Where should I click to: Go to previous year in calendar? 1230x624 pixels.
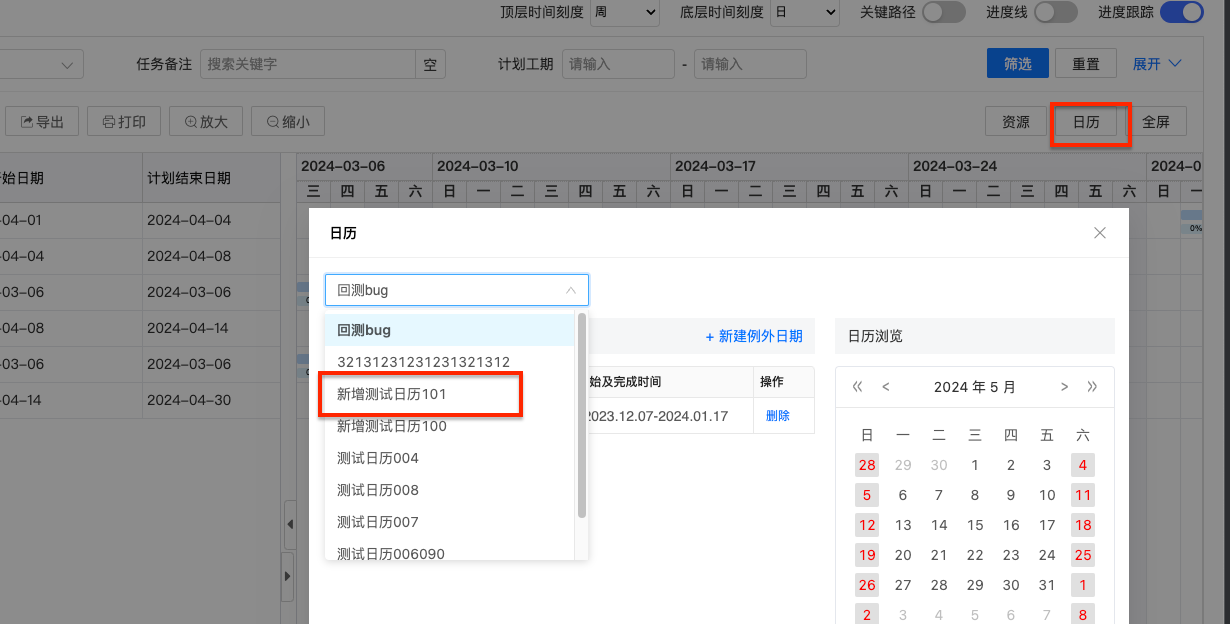857,387
